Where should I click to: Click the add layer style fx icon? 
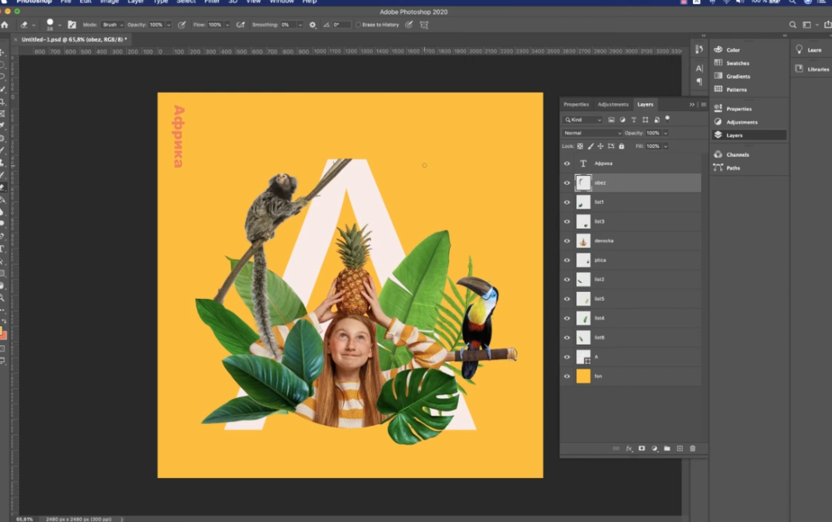coord(629,448)
